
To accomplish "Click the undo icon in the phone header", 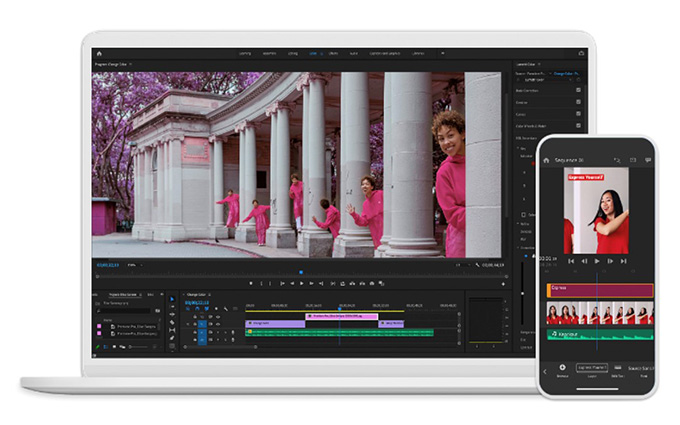I will 618,159.
